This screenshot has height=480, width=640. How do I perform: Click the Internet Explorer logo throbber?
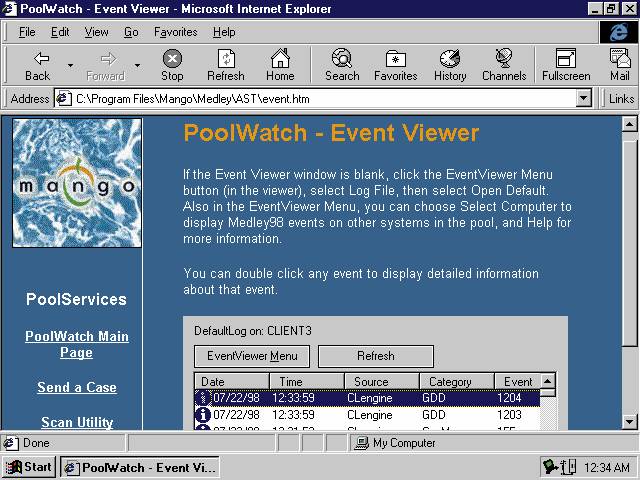(619, 32)
